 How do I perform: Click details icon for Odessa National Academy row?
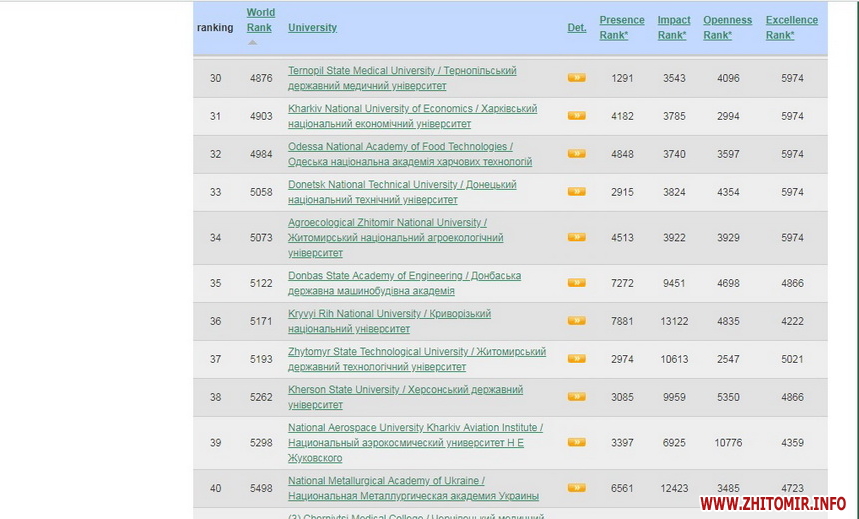click(x=576, y=154)
